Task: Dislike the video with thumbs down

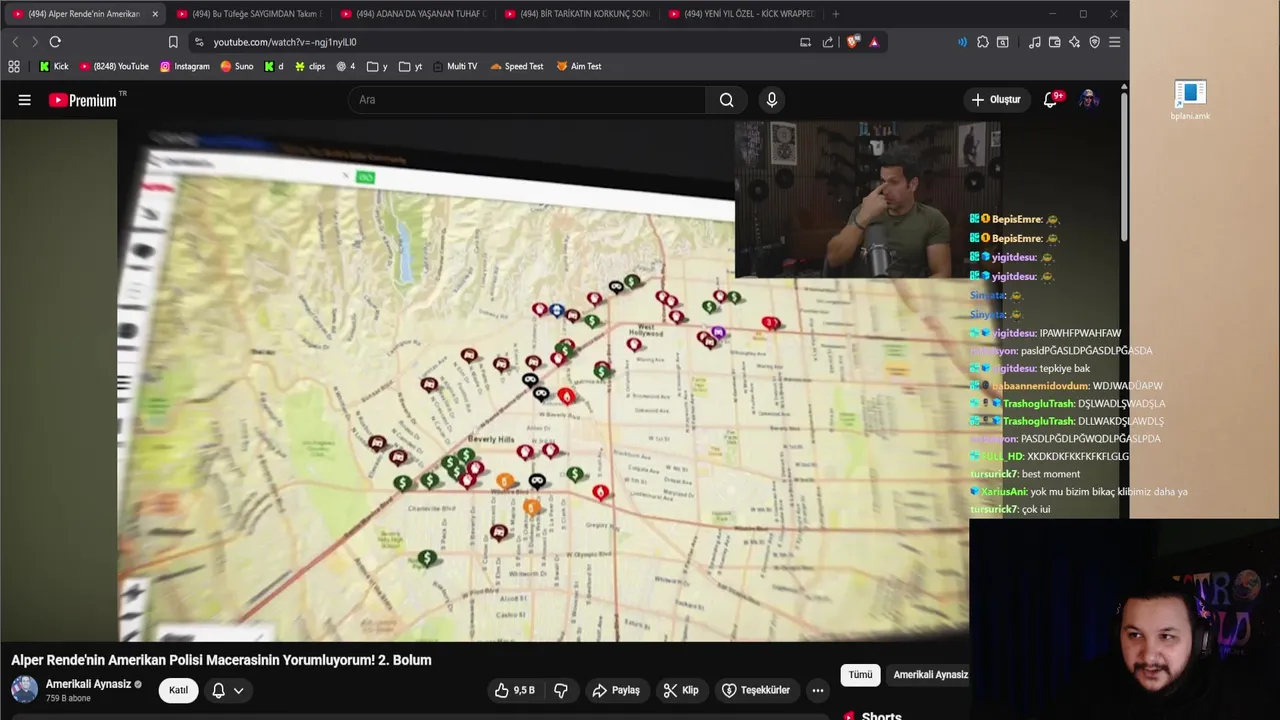Action: coord(561,690)
